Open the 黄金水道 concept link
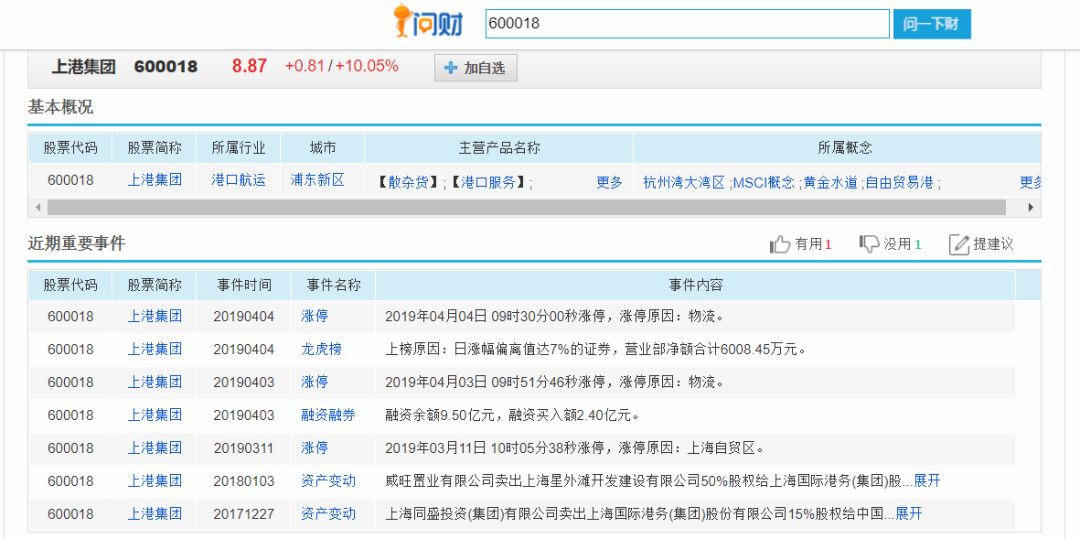Viewport: 1080px width, 539px height. [831, 182]
